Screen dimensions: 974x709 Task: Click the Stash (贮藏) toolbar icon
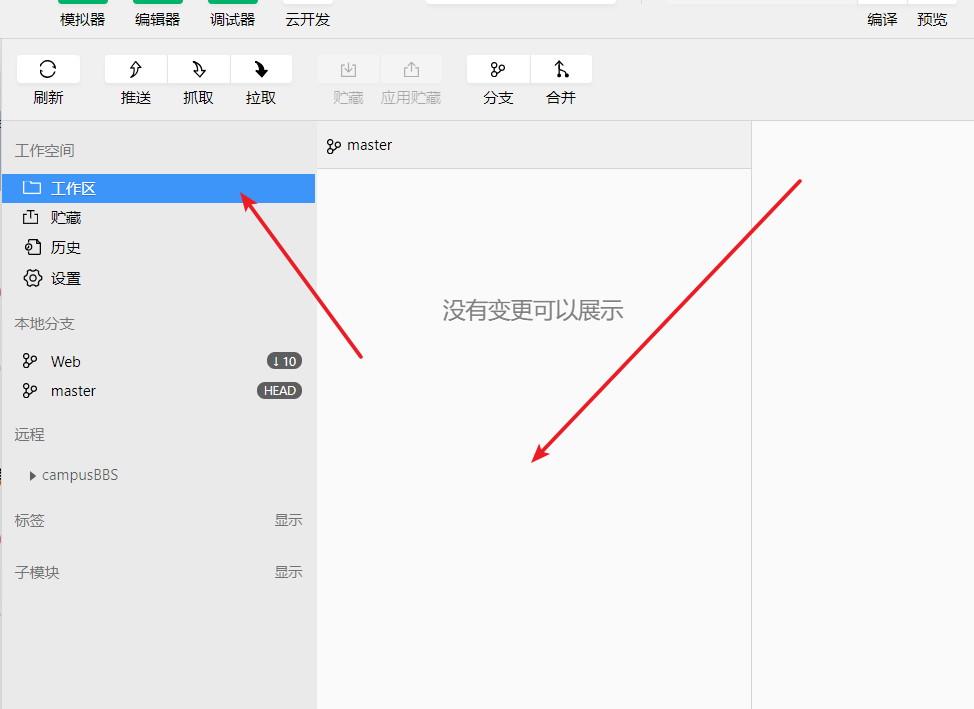348,69
